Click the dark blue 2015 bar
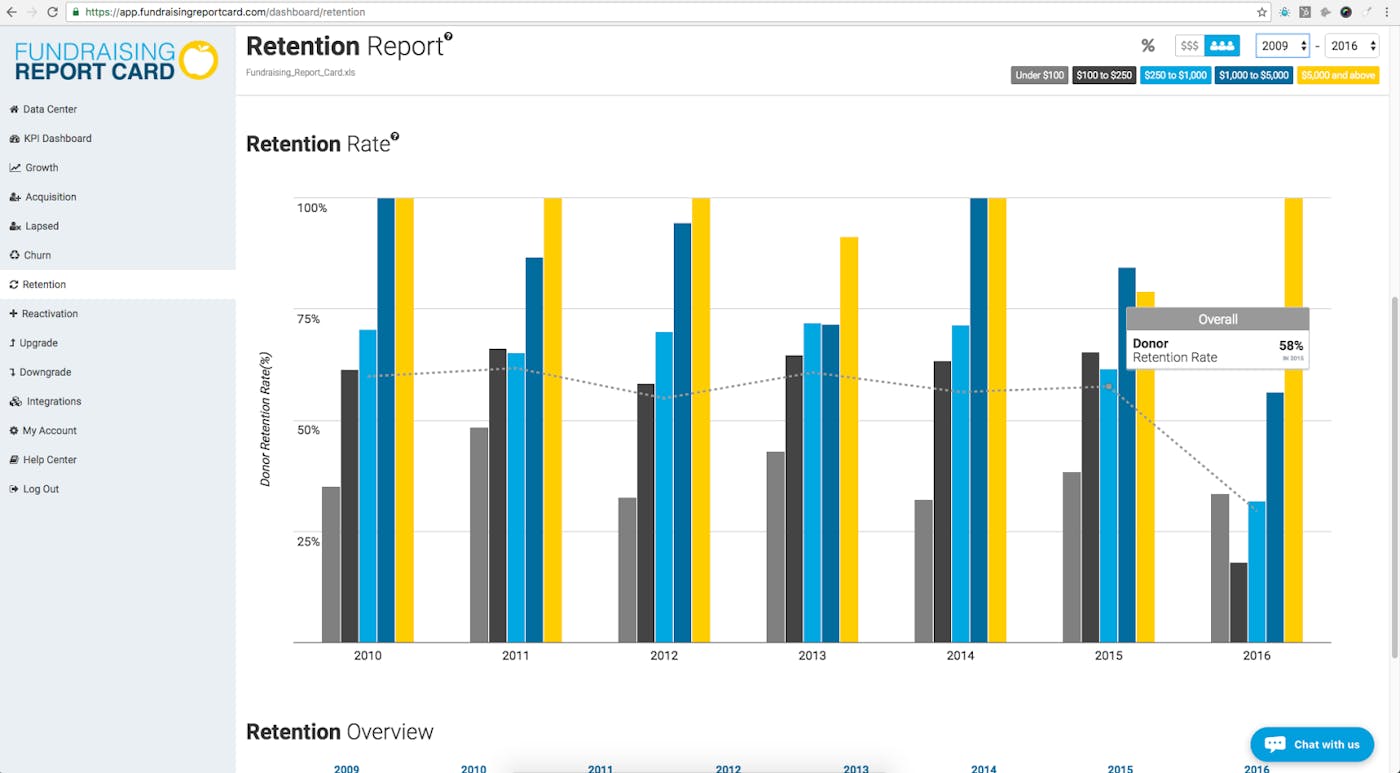The width and height of the screenshot is (1400, 773). click(x=1127, y=455)
